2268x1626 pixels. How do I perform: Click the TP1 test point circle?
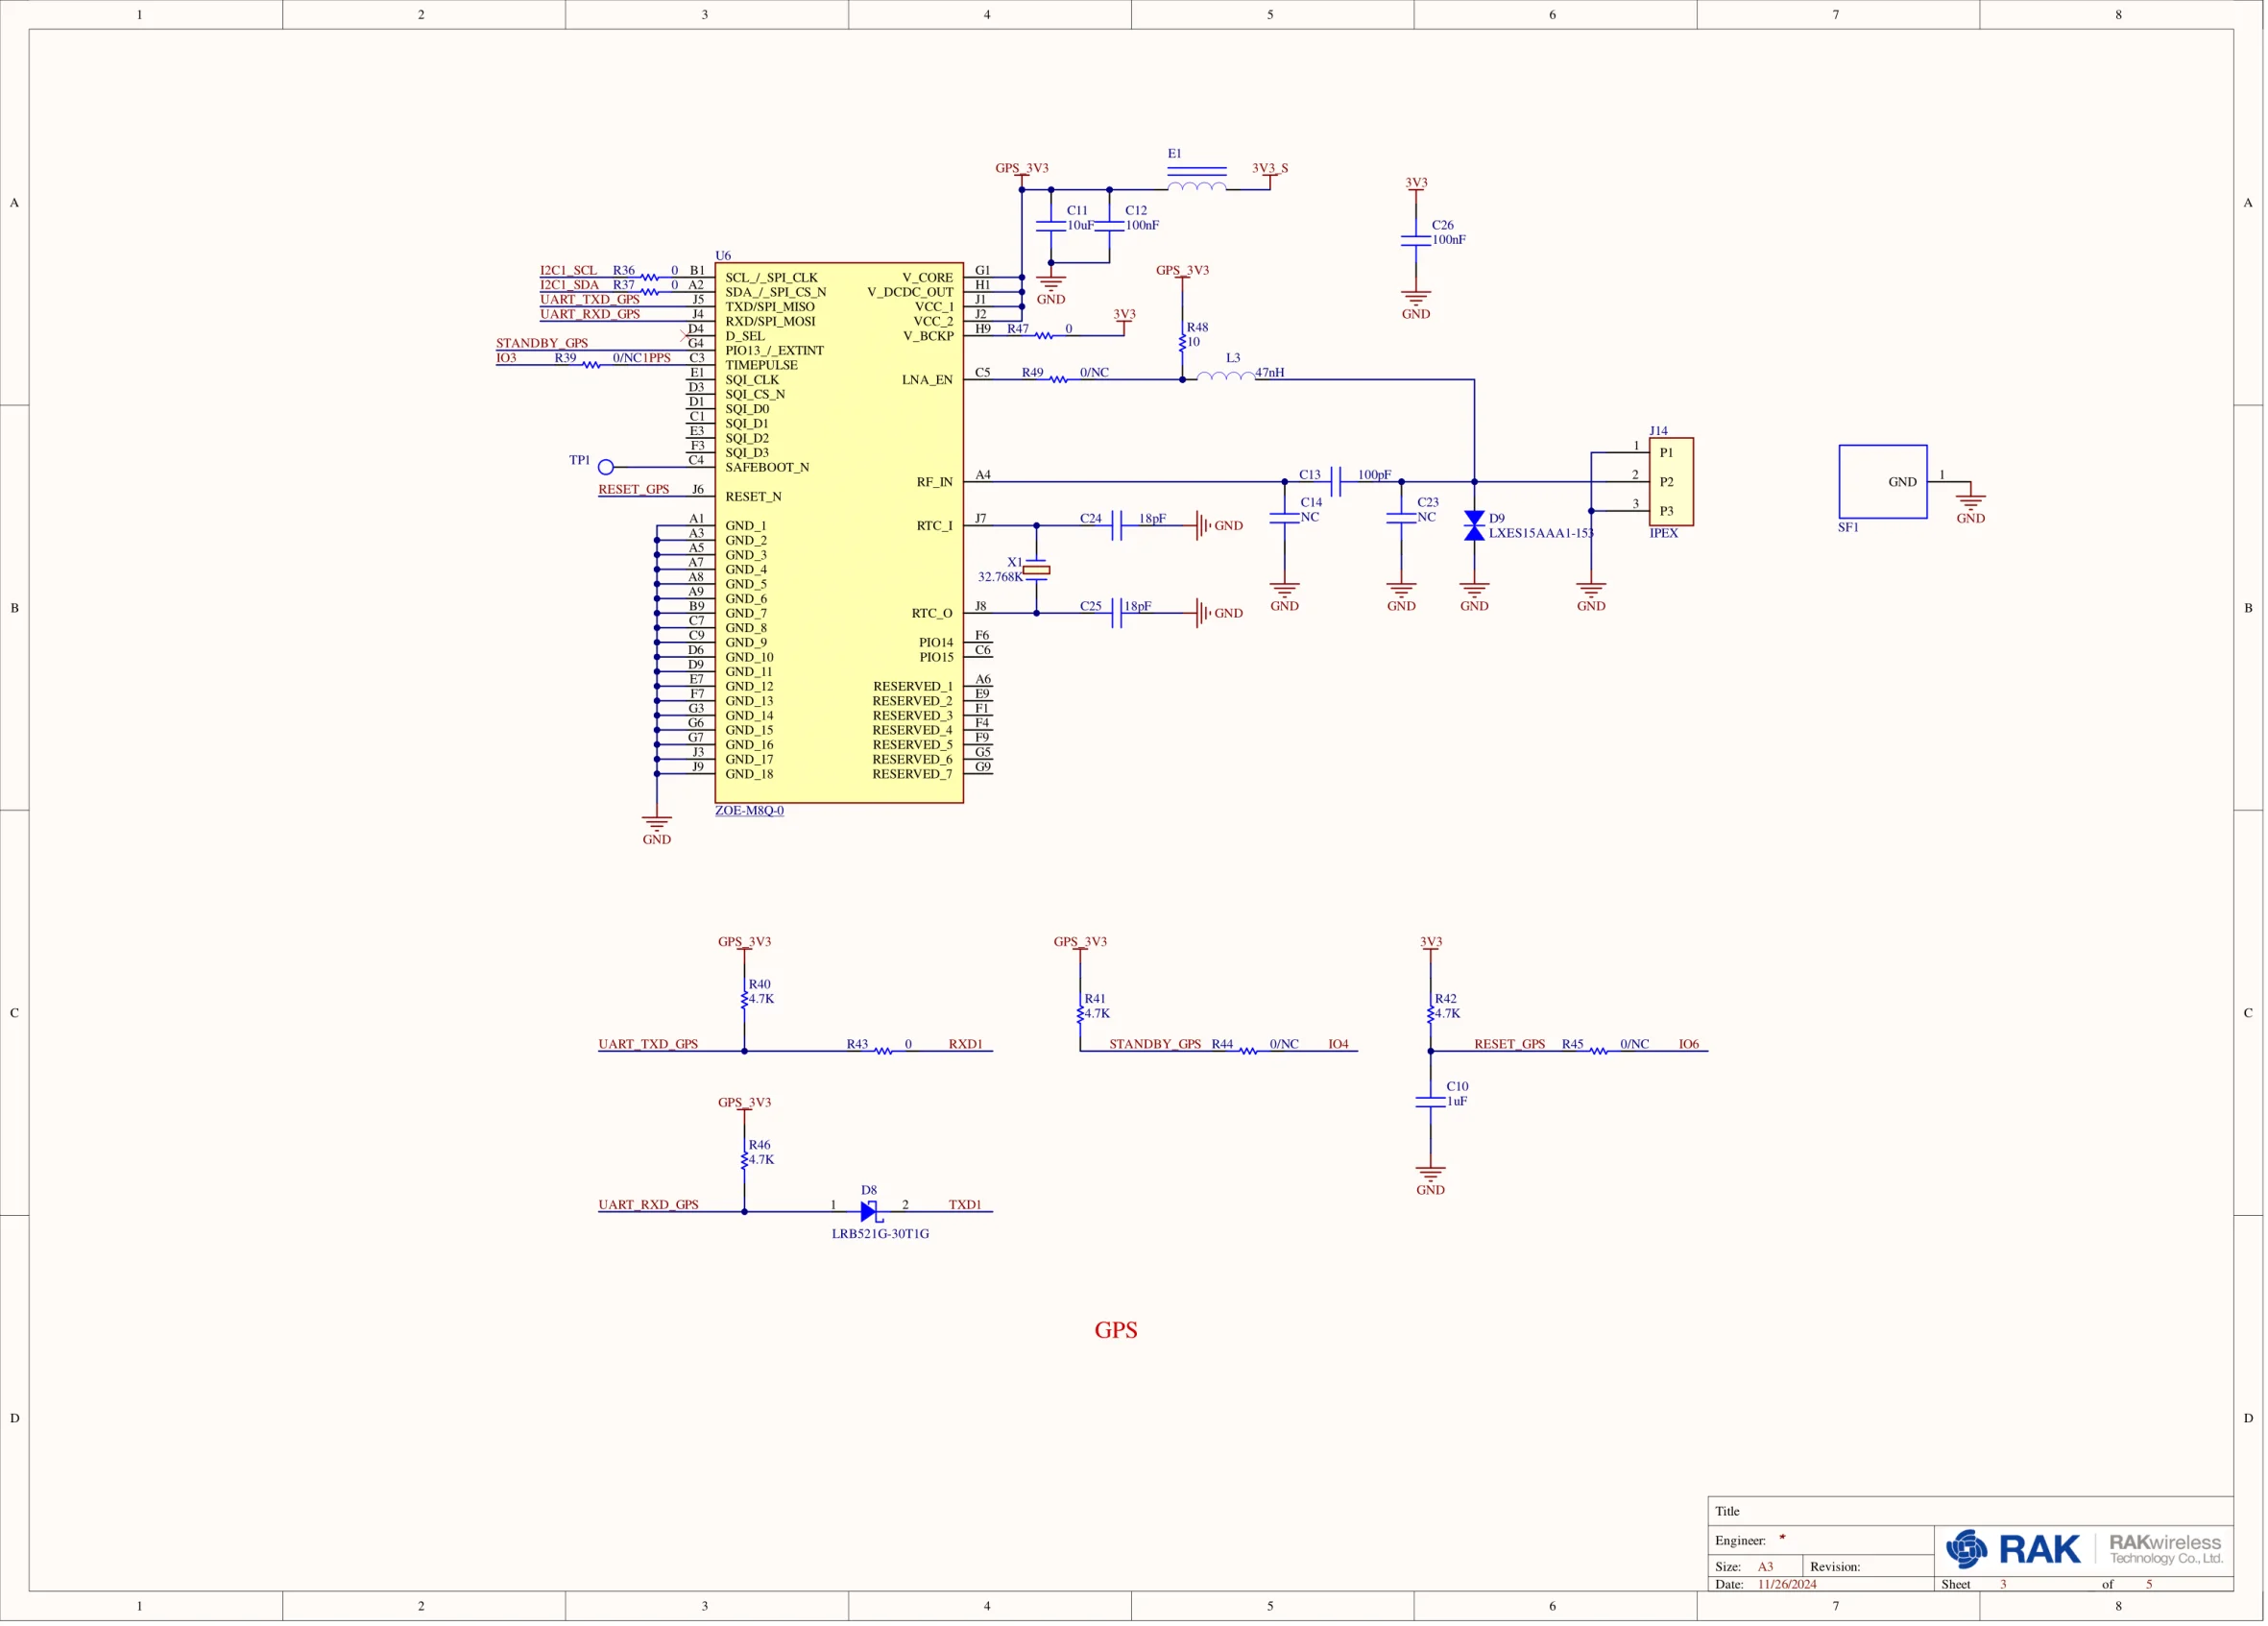pyautogui.click(x=606, y=467)
